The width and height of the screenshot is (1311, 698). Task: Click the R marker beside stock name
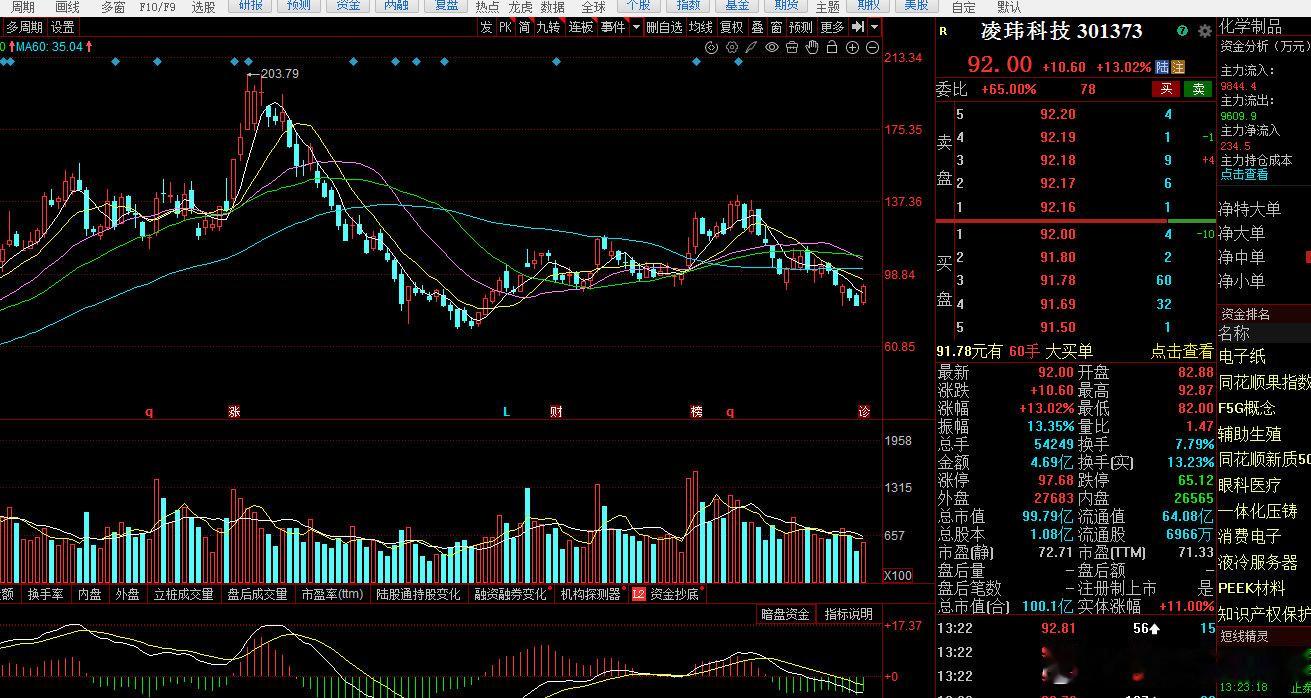coord(943,31)
